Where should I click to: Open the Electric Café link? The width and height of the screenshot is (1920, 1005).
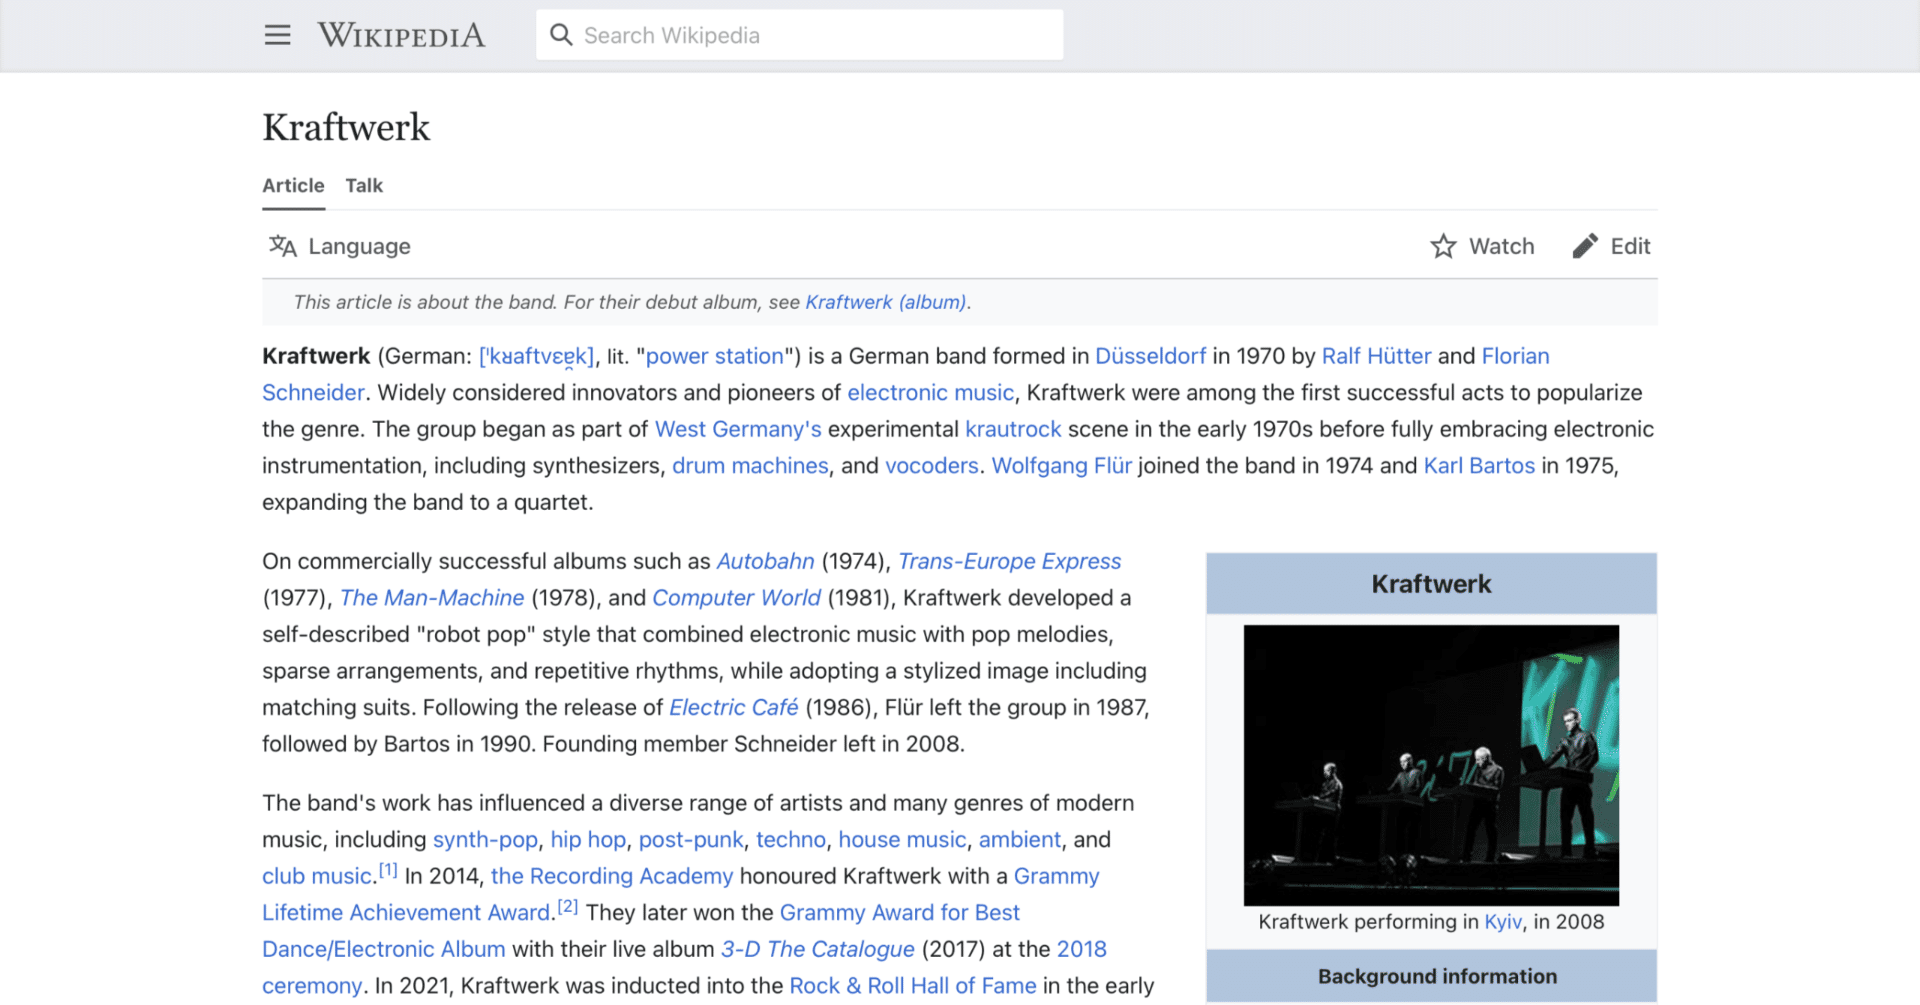point(734,708)
